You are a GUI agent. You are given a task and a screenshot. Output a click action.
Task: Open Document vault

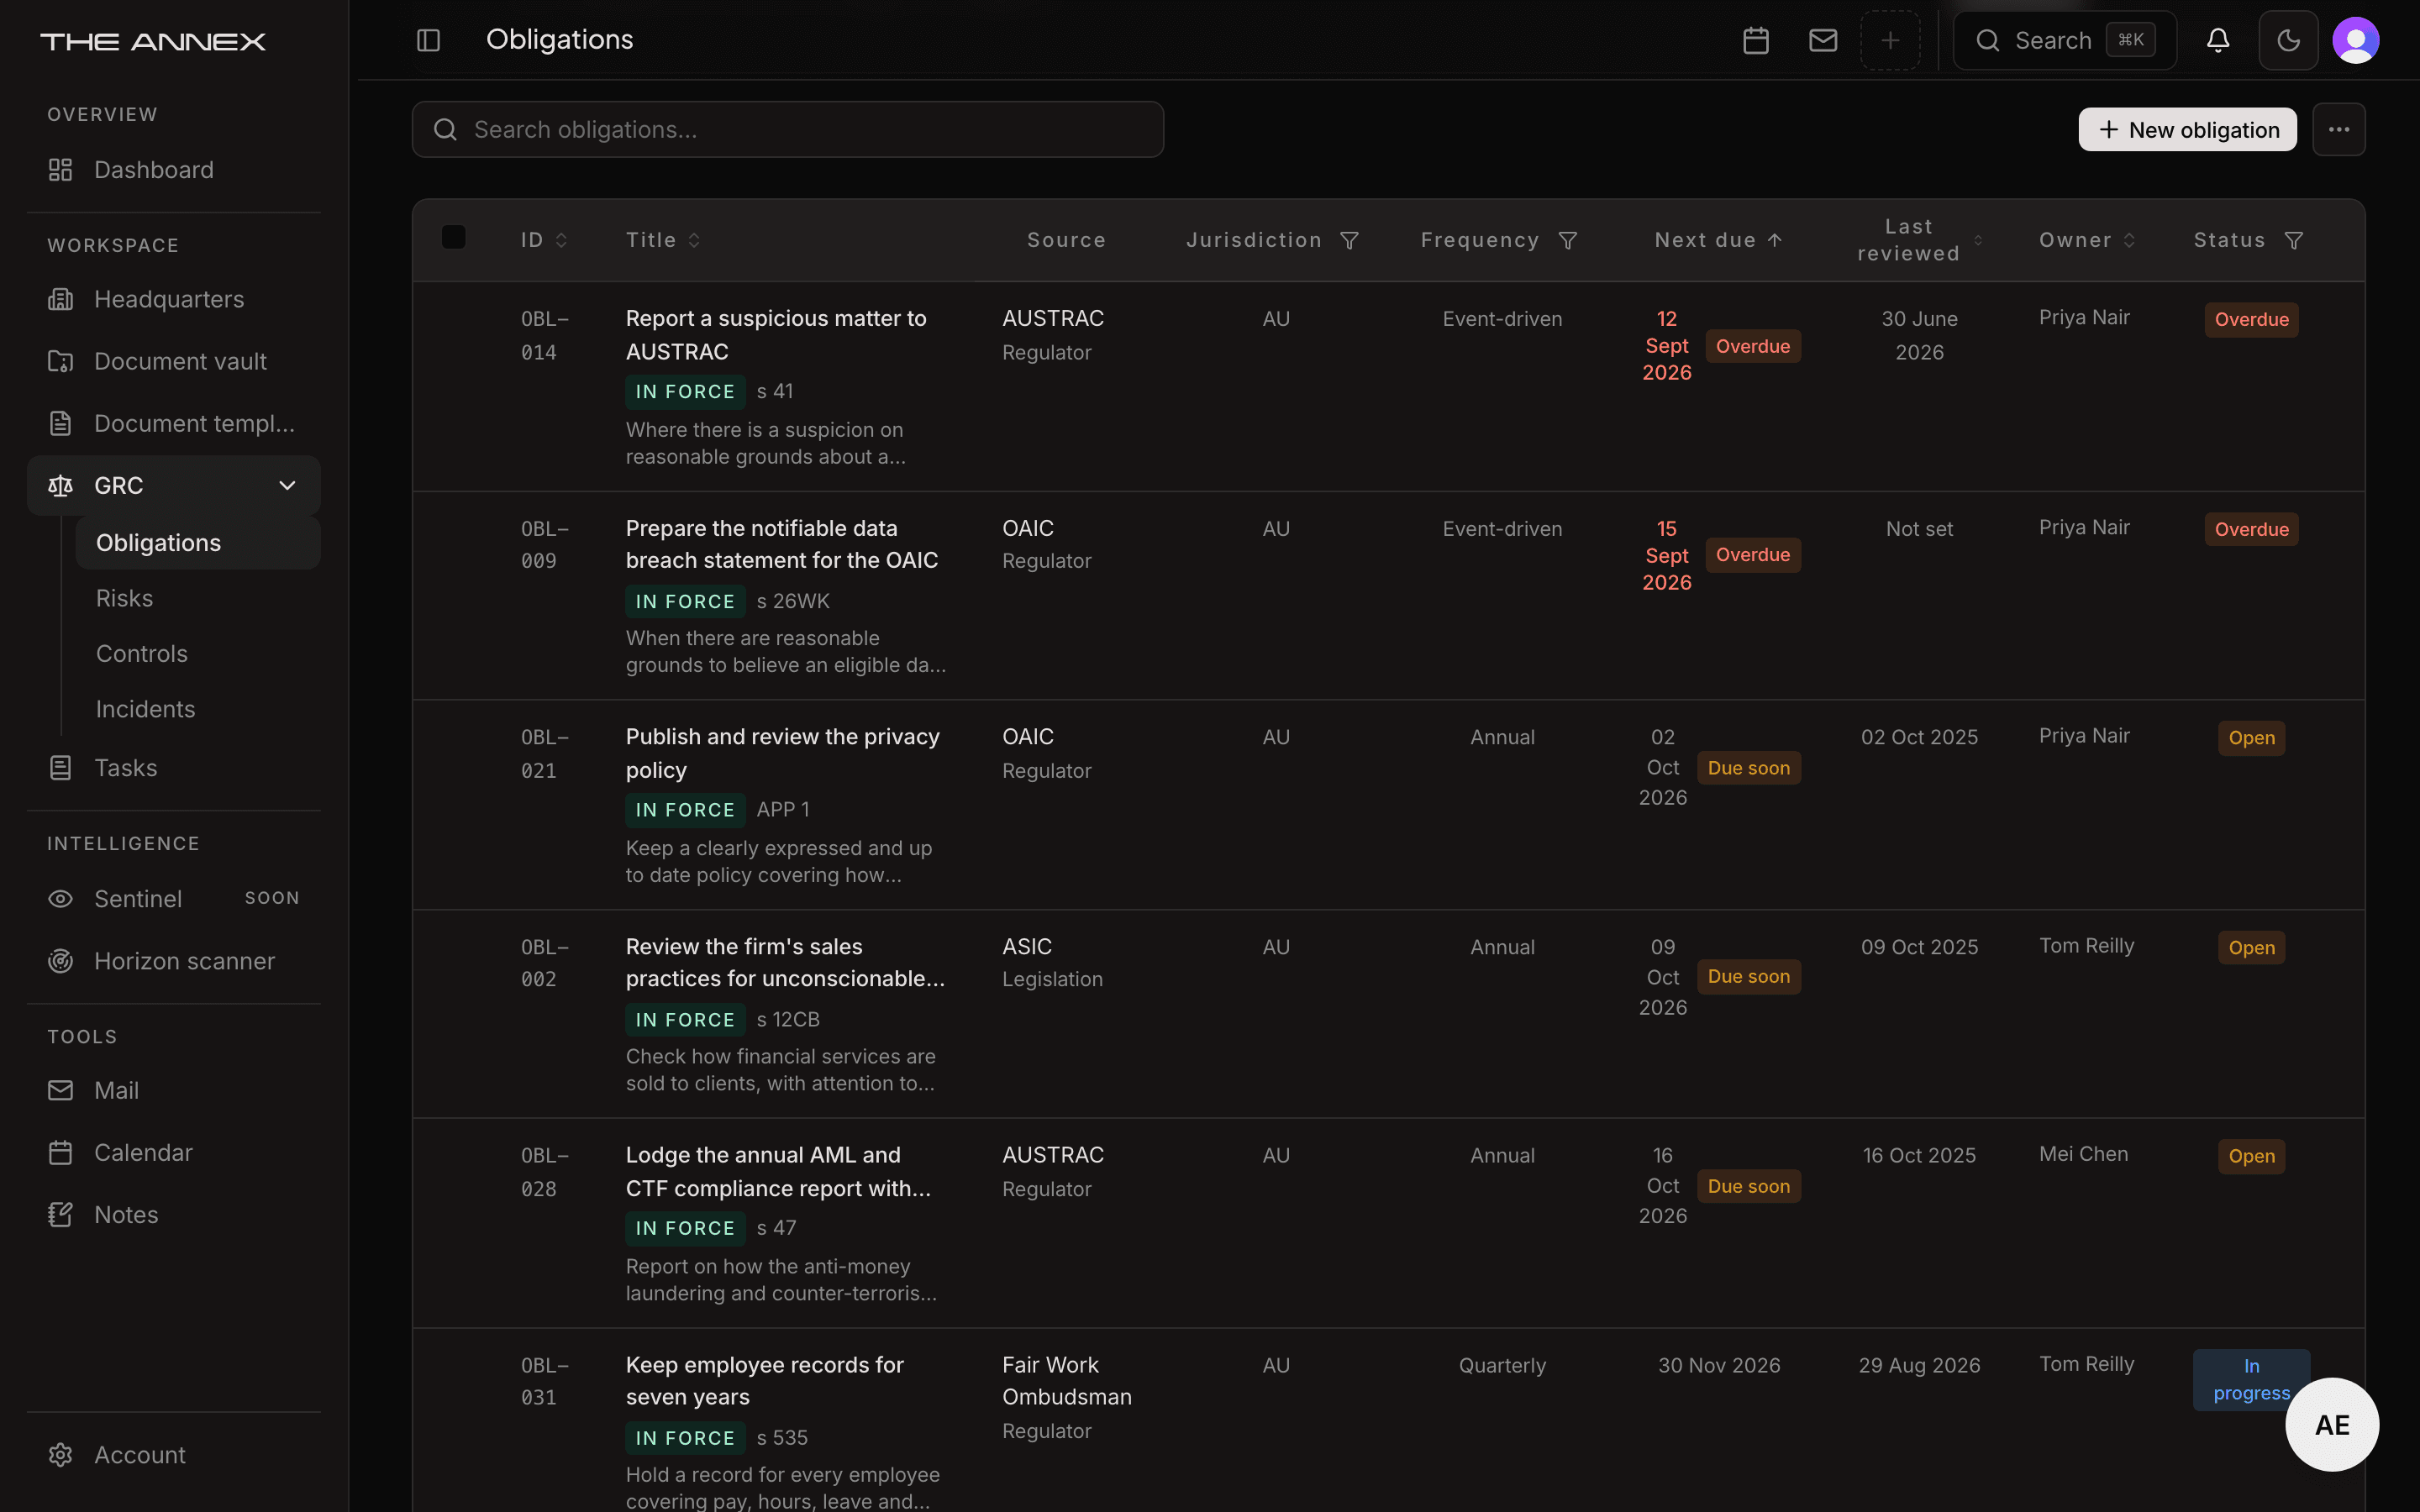click(174, 361)
